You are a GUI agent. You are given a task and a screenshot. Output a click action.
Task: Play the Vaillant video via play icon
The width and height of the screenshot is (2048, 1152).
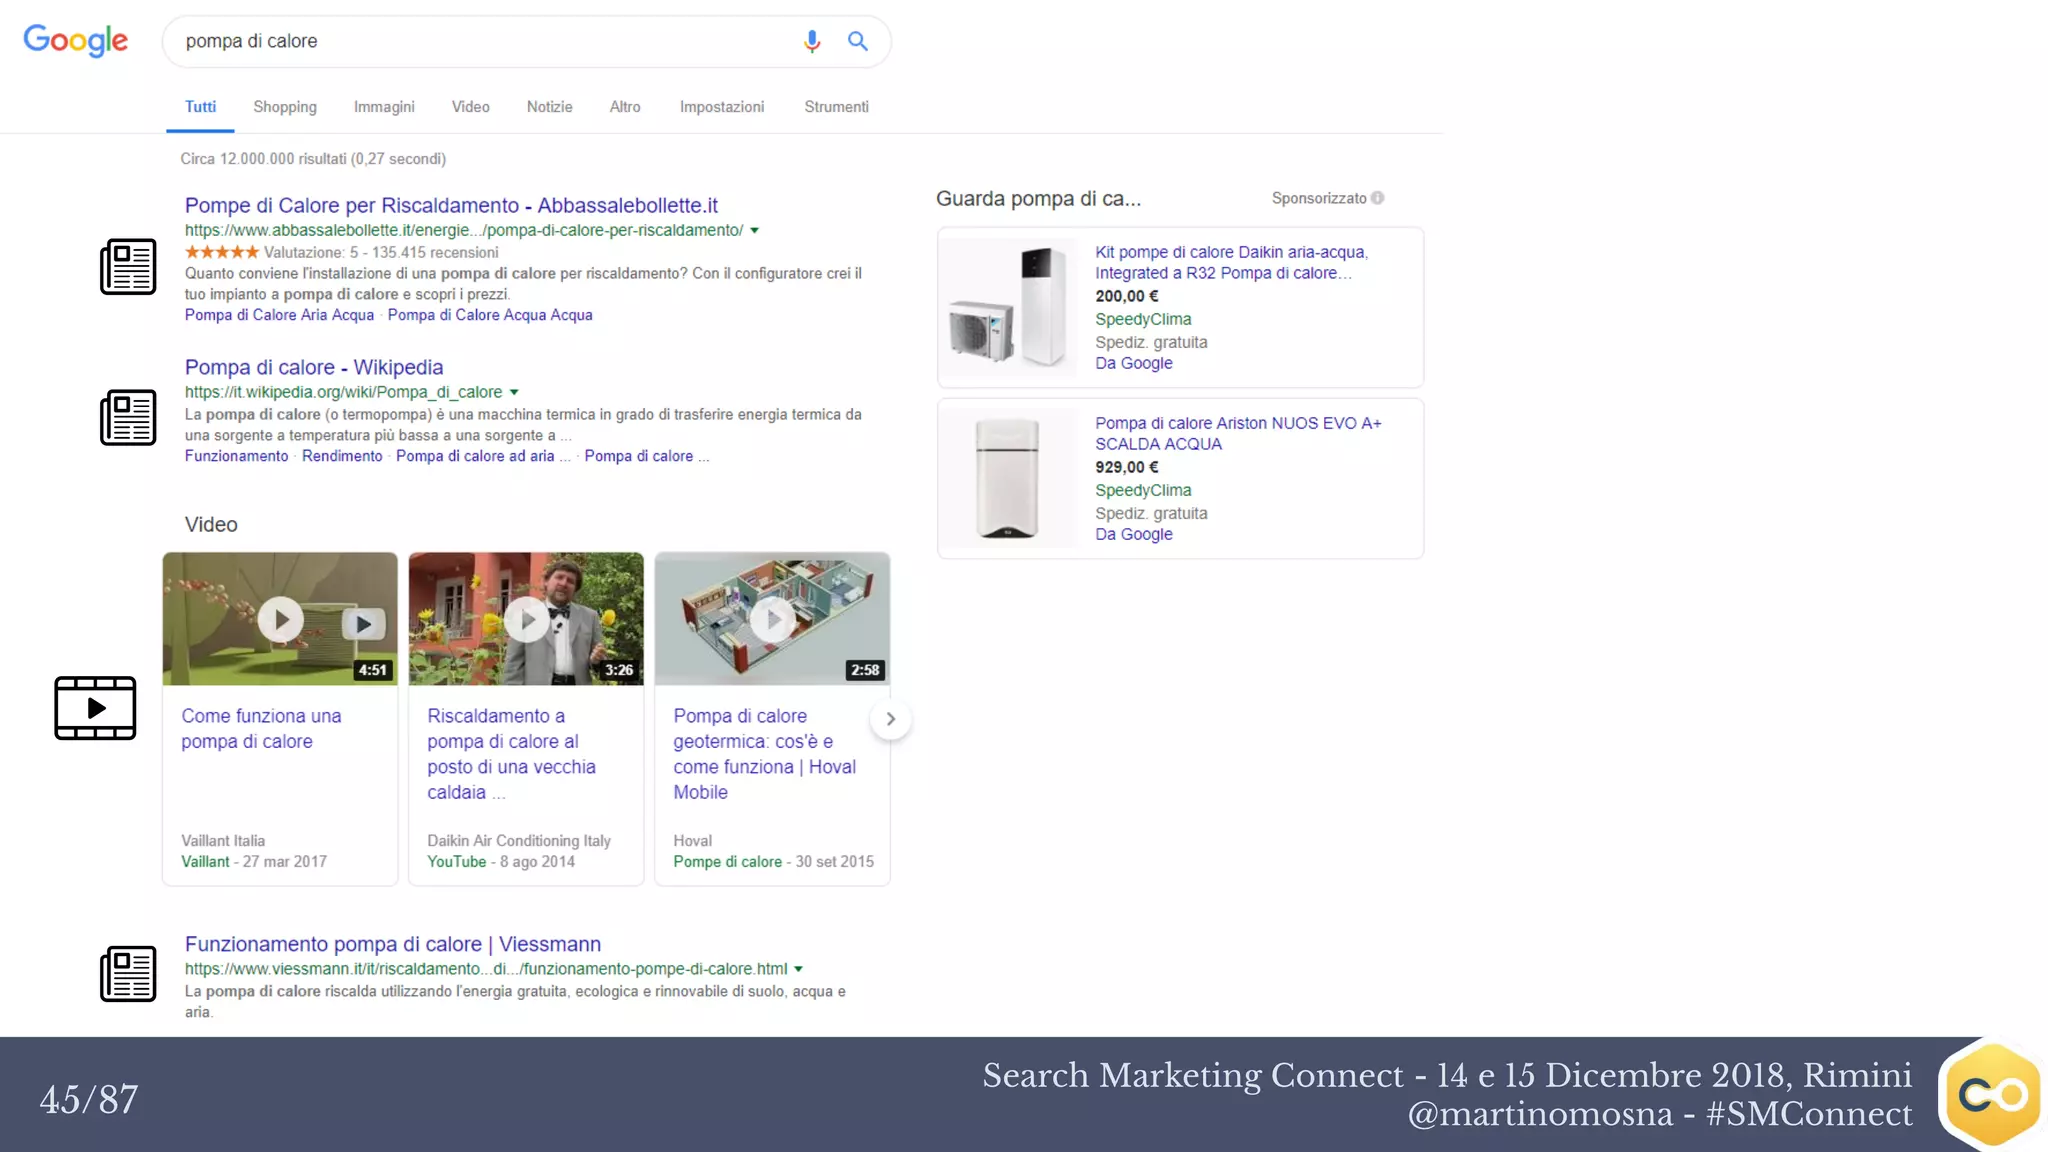[281, 620]
